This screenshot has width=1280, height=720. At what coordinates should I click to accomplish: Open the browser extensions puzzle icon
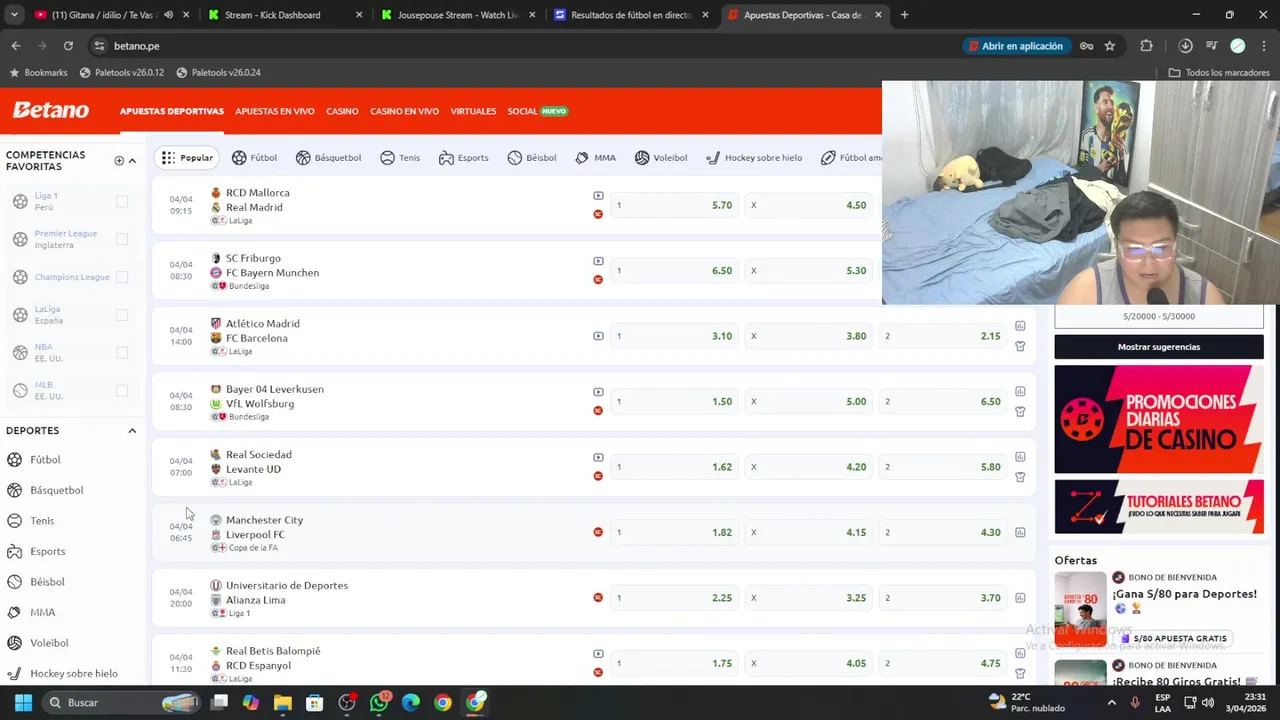1146,46
